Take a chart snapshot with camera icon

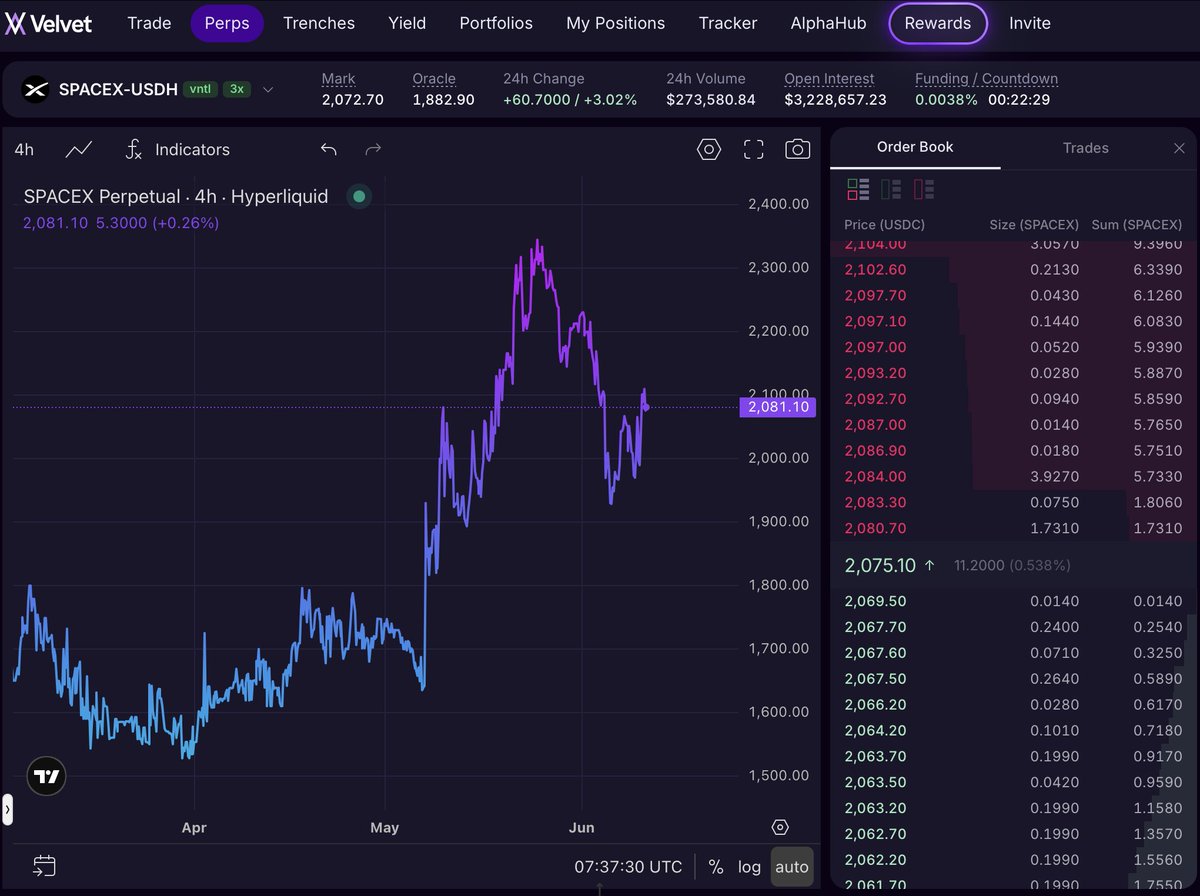[797, 149]
